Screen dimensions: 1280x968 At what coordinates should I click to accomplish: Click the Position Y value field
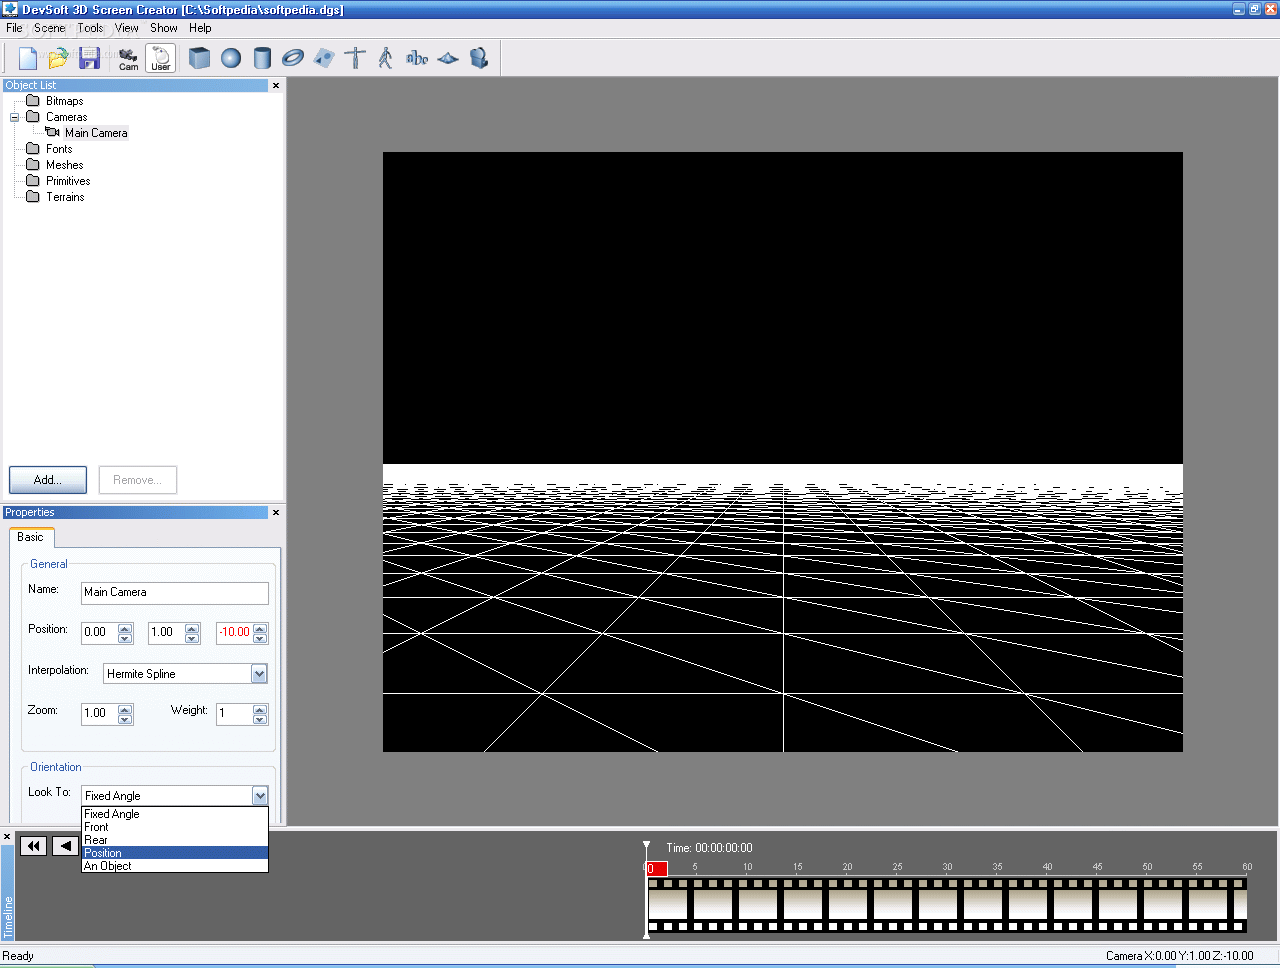tap(167, 633)
